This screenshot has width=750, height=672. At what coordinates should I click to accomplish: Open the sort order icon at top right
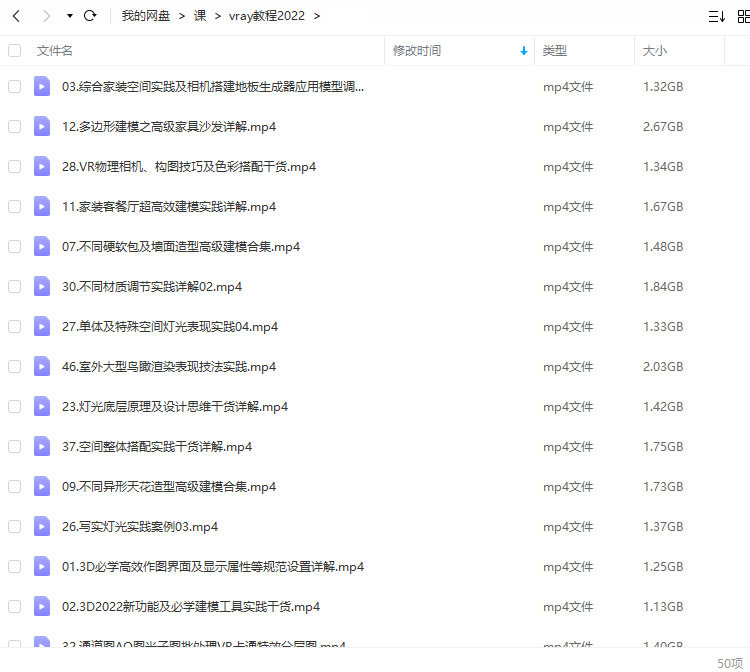[x=716, y=16]
